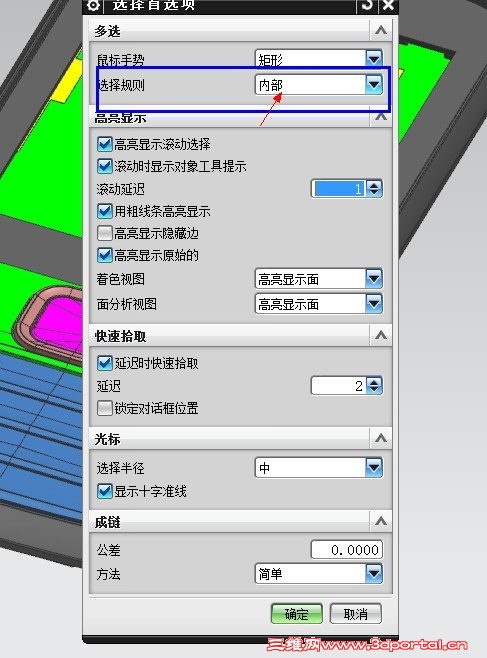
Task: Toggle 高亮显示滚动选择 checkbox
Action: (104, 144)
